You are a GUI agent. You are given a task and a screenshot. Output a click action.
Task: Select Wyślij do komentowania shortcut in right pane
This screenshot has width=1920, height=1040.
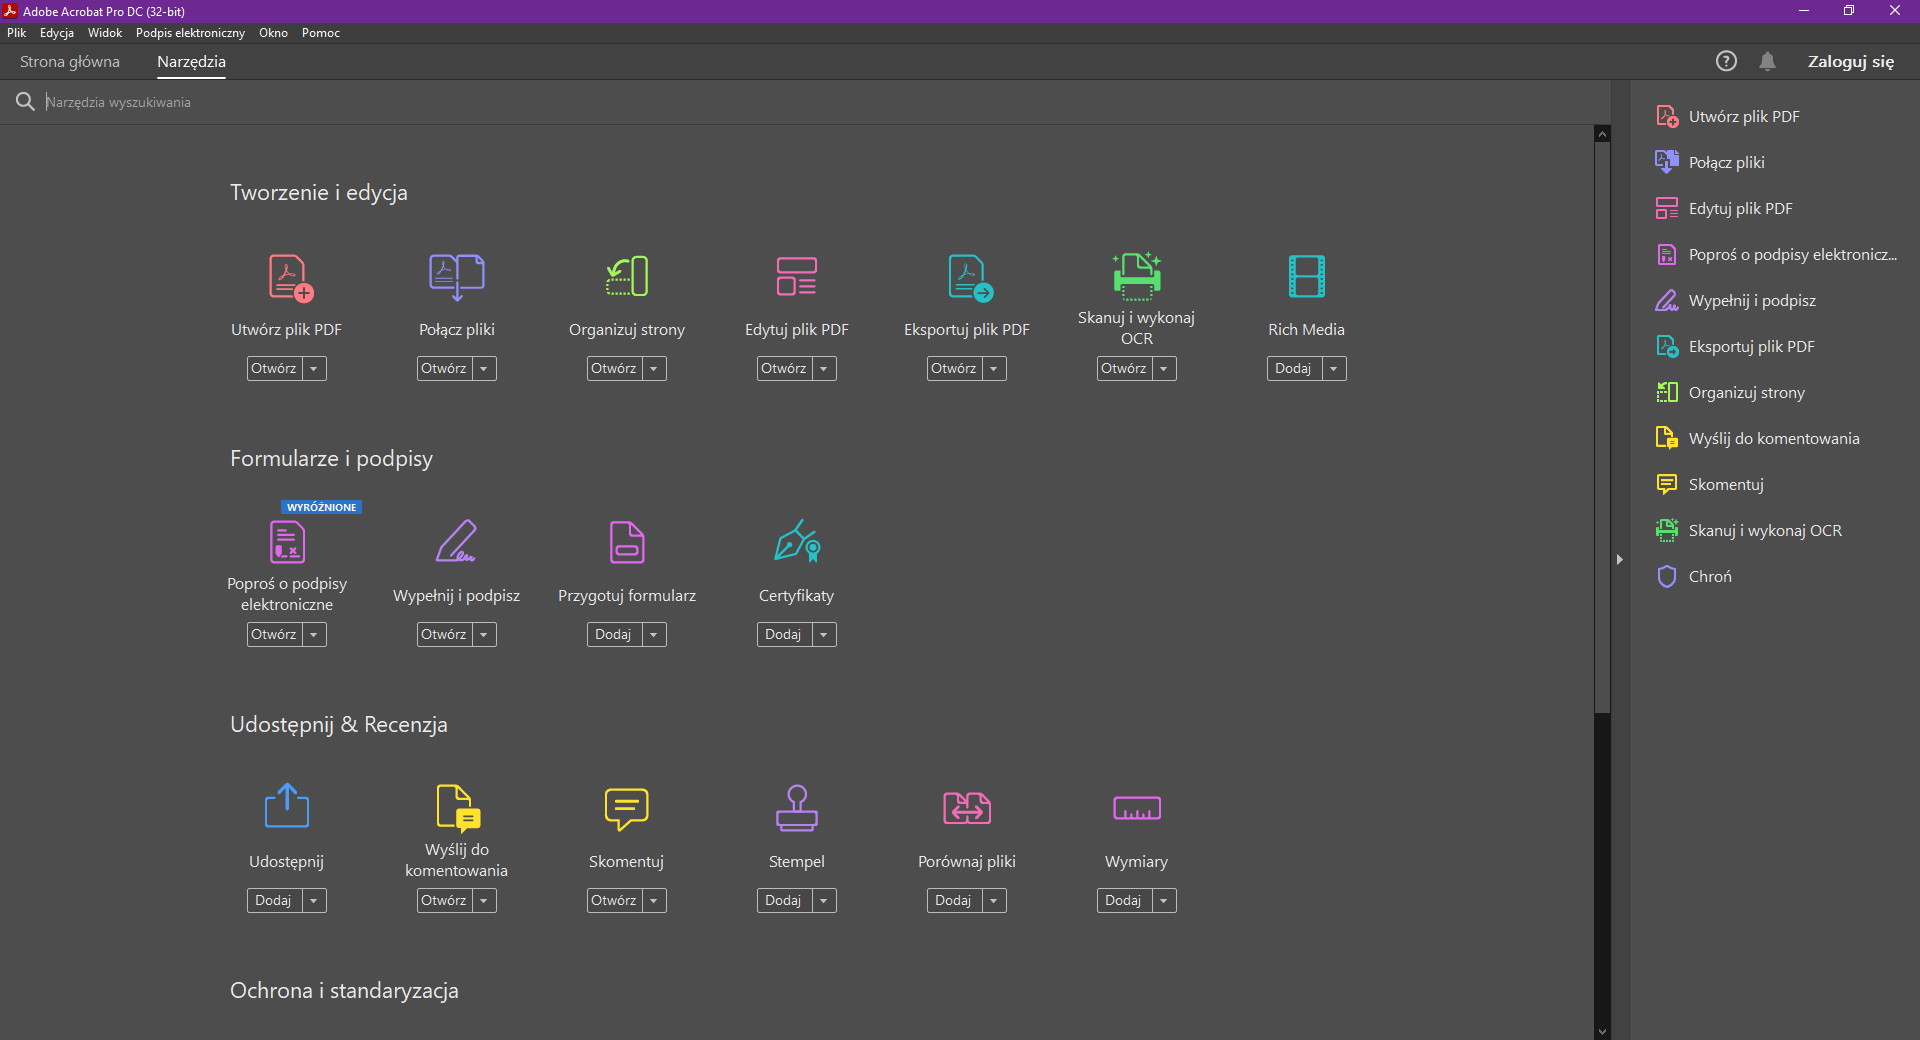1758,439
